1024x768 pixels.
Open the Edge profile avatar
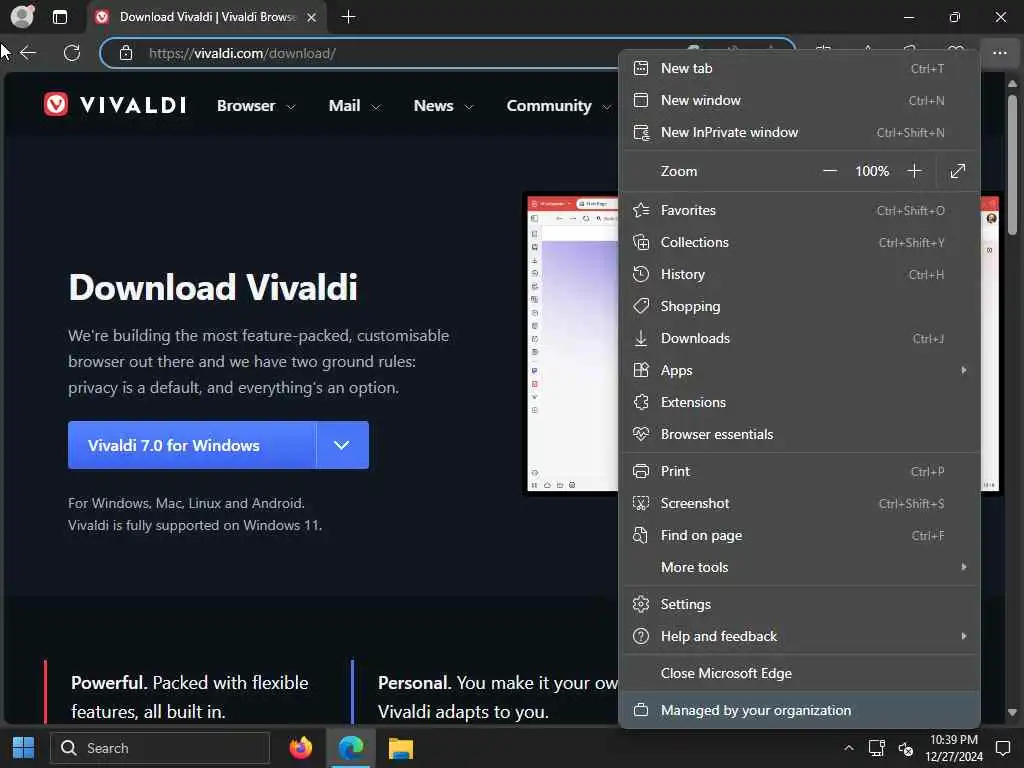[x=23, y=16]
